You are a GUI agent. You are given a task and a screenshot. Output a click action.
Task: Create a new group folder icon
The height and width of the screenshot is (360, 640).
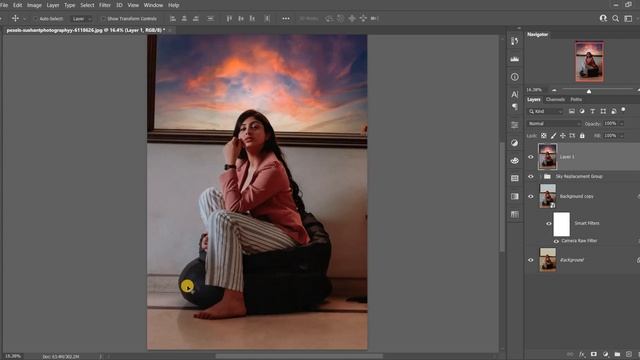coord(617,354)
